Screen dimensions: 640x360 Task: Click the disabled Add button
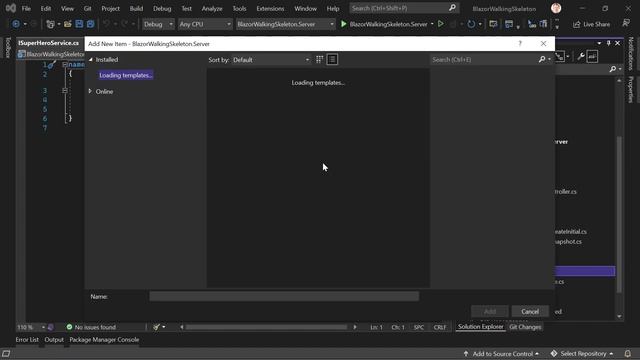pyautogui.click(x=490, y=311)
